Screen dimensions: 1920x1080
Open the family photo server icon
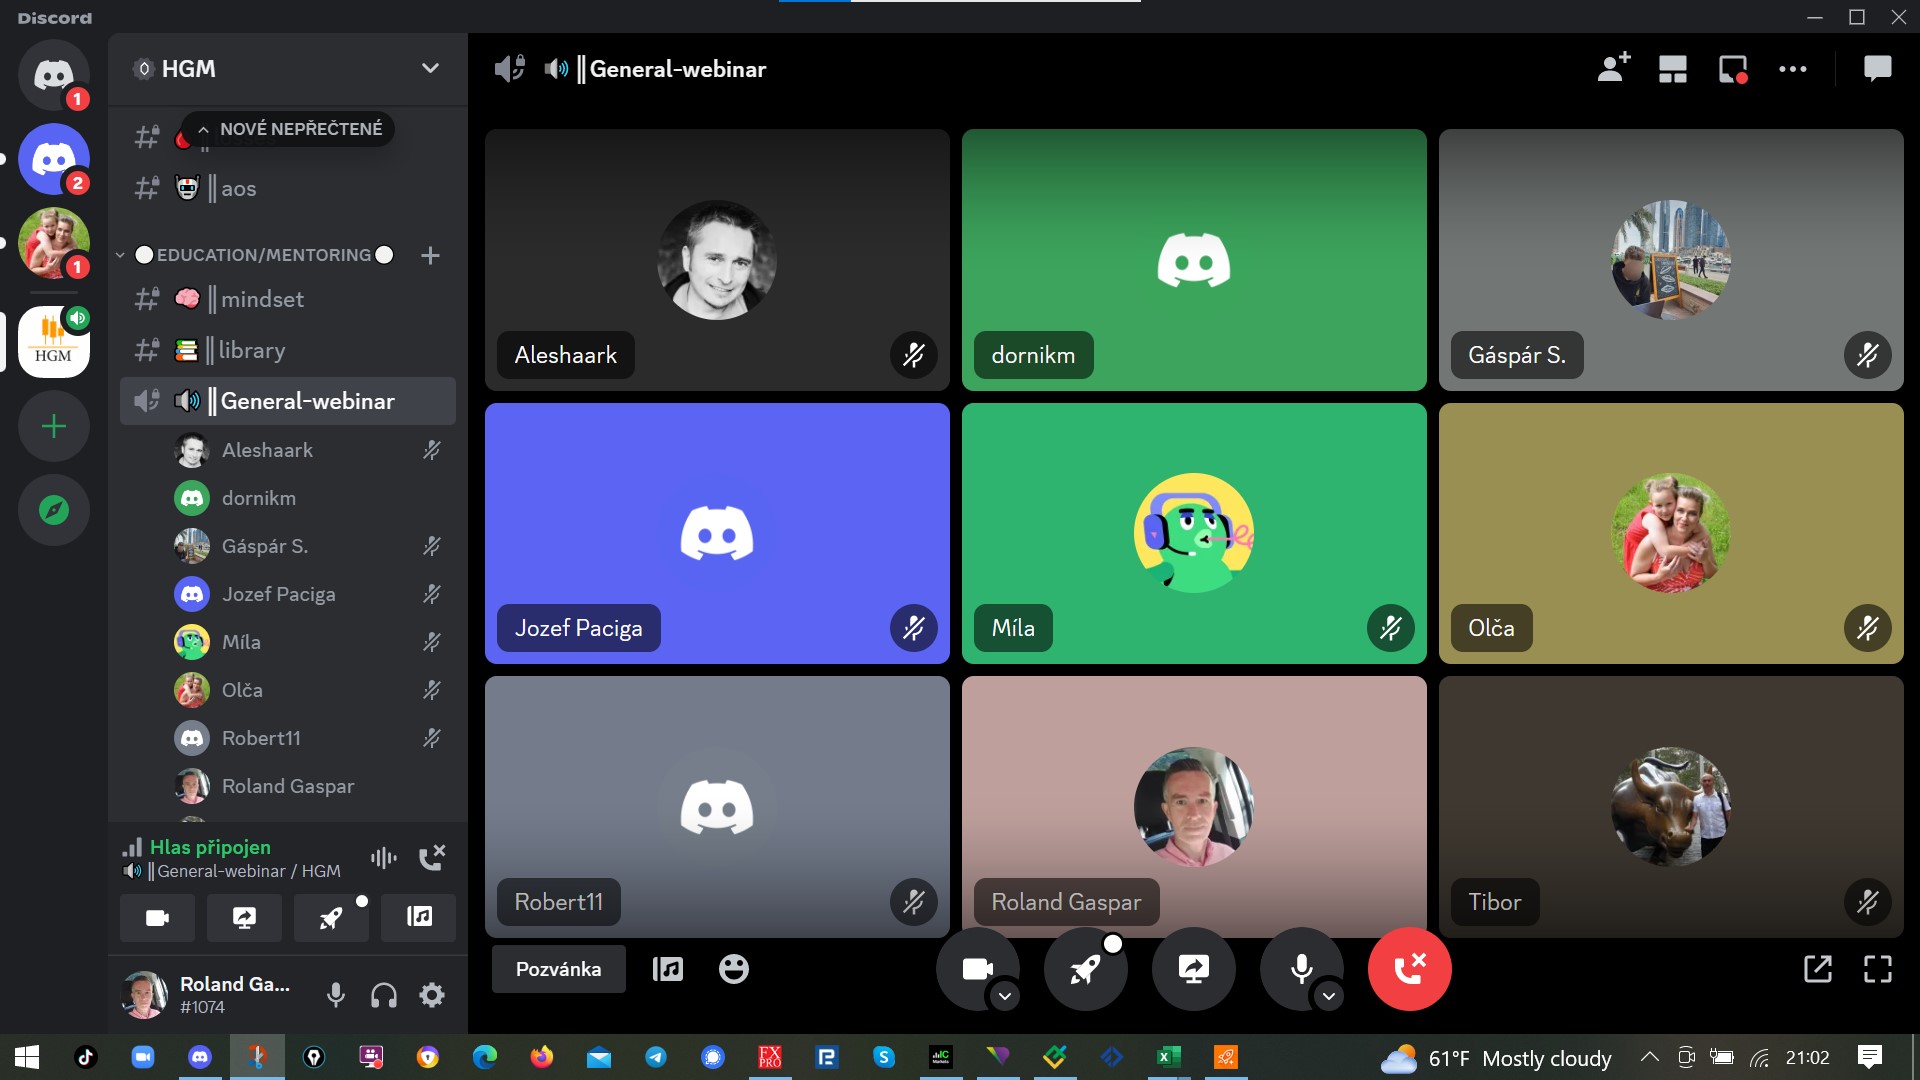point(54,243)
